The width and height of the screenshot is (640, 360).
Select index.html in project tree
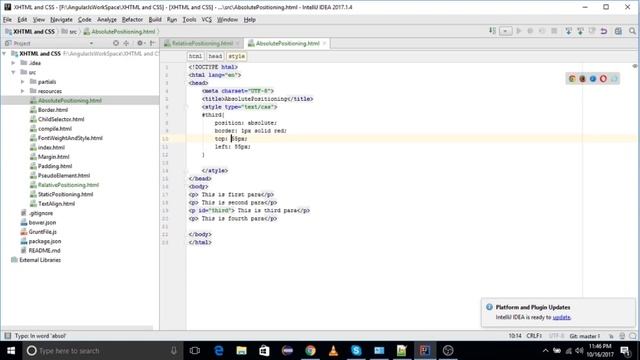(51, 147)
